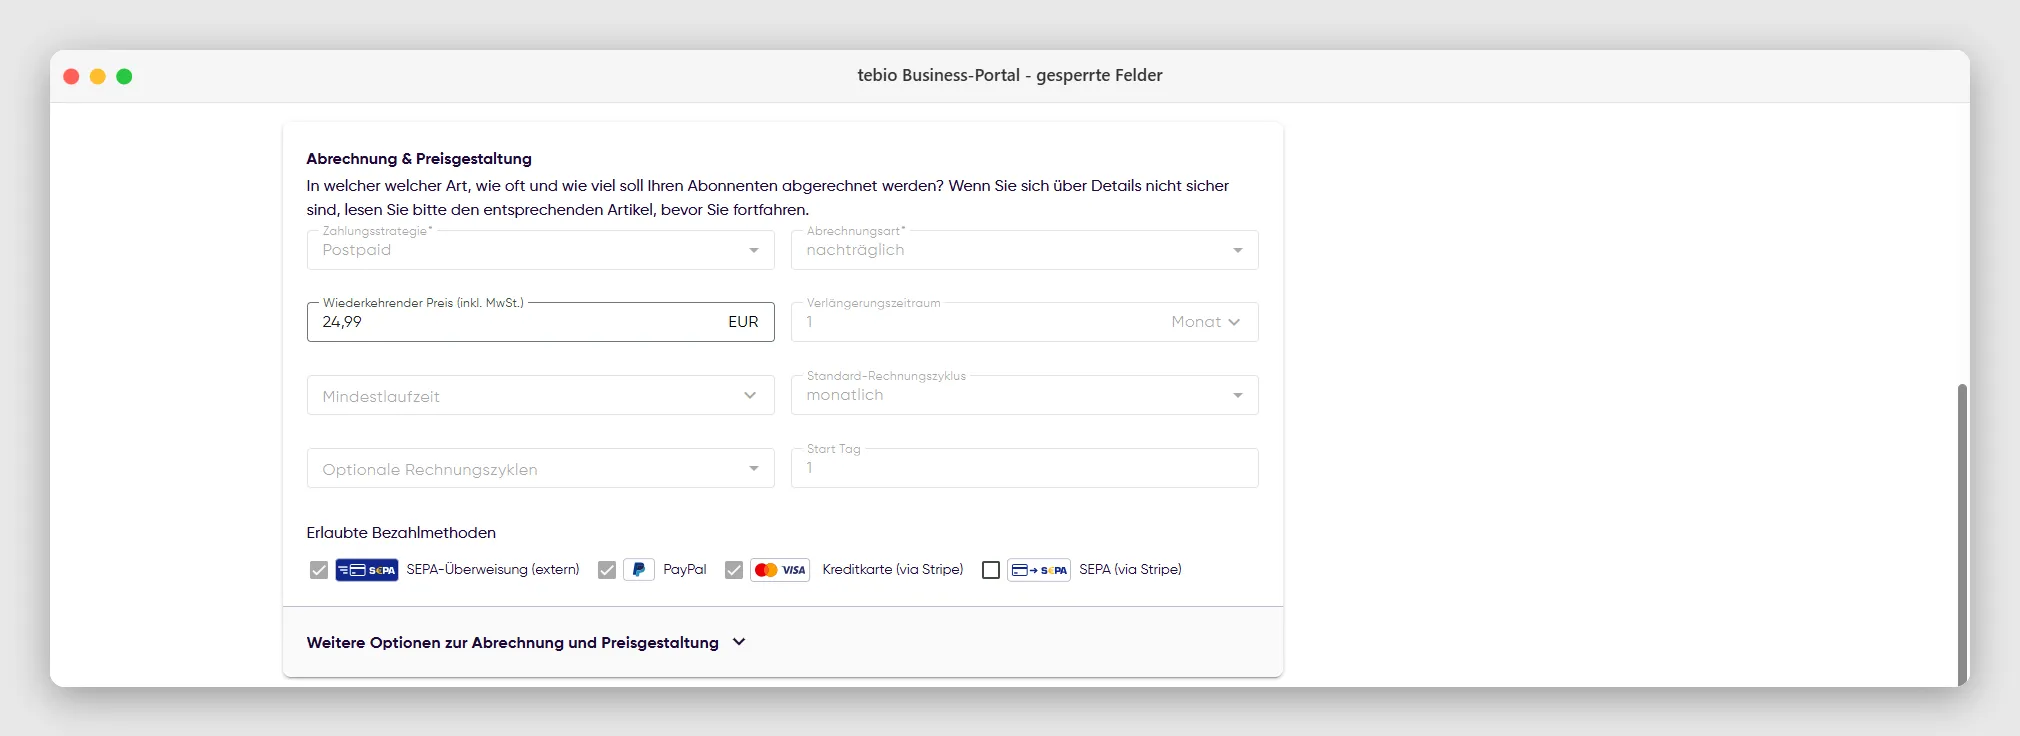This screenshot has height=736, width=2020.
Task: Click the vertical scrollbar on the right
Action: 1962,534
